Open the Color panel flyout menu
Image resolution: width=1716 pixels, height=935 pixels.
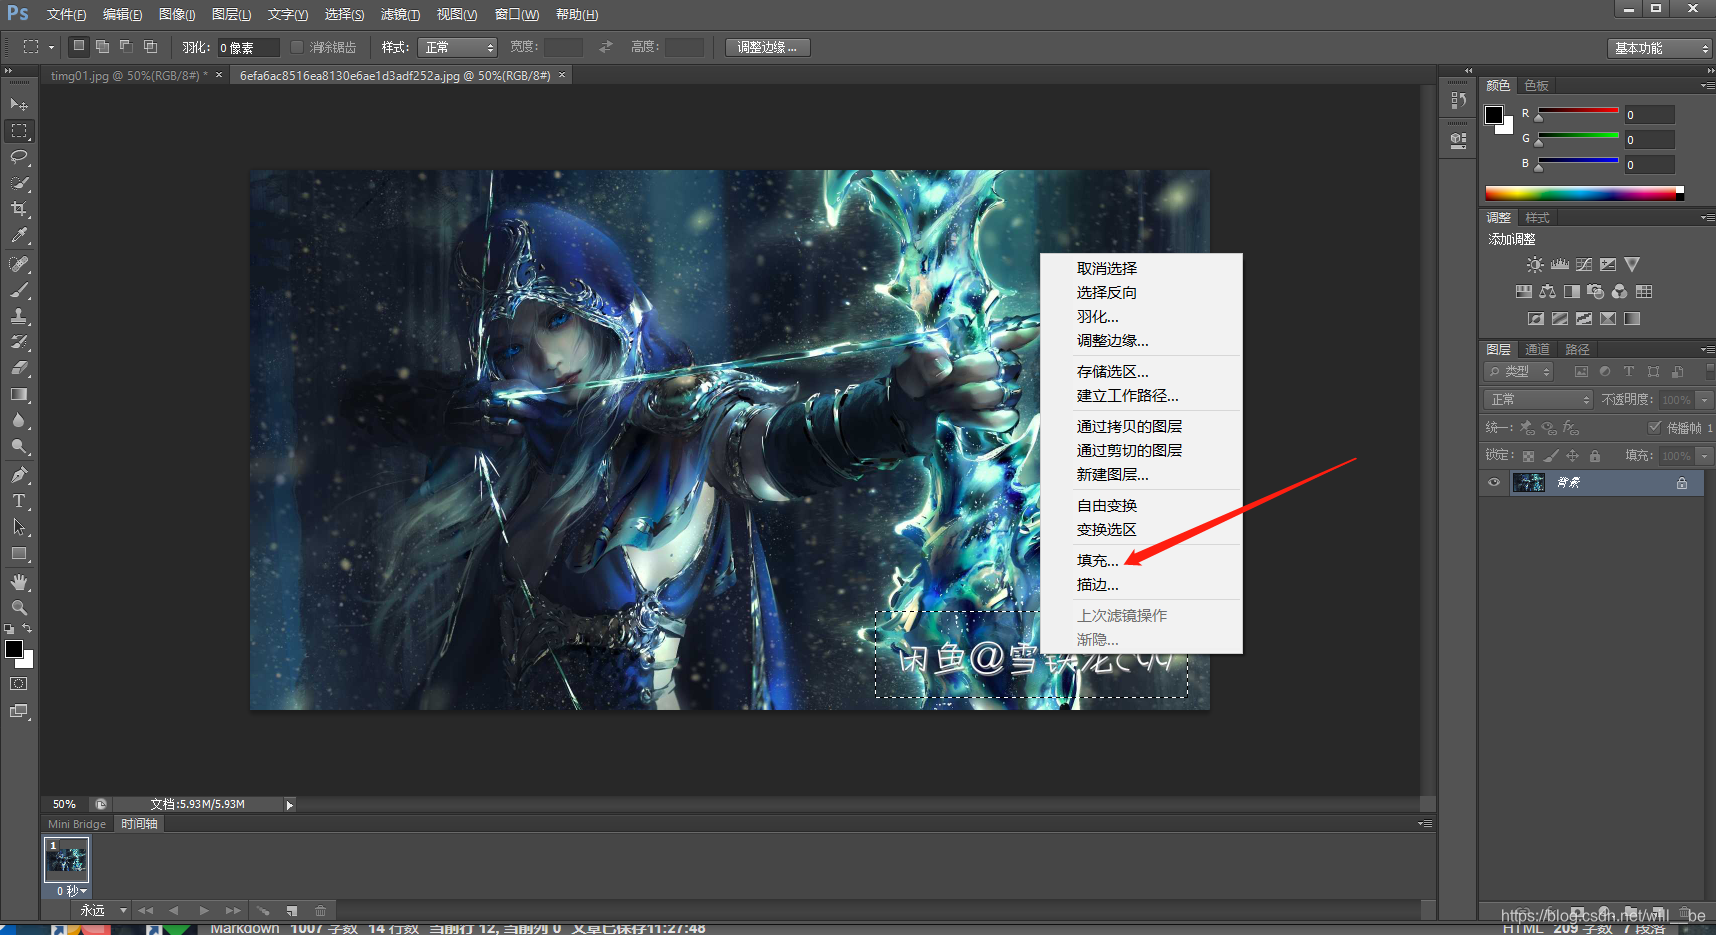(x=1708, y=86)
